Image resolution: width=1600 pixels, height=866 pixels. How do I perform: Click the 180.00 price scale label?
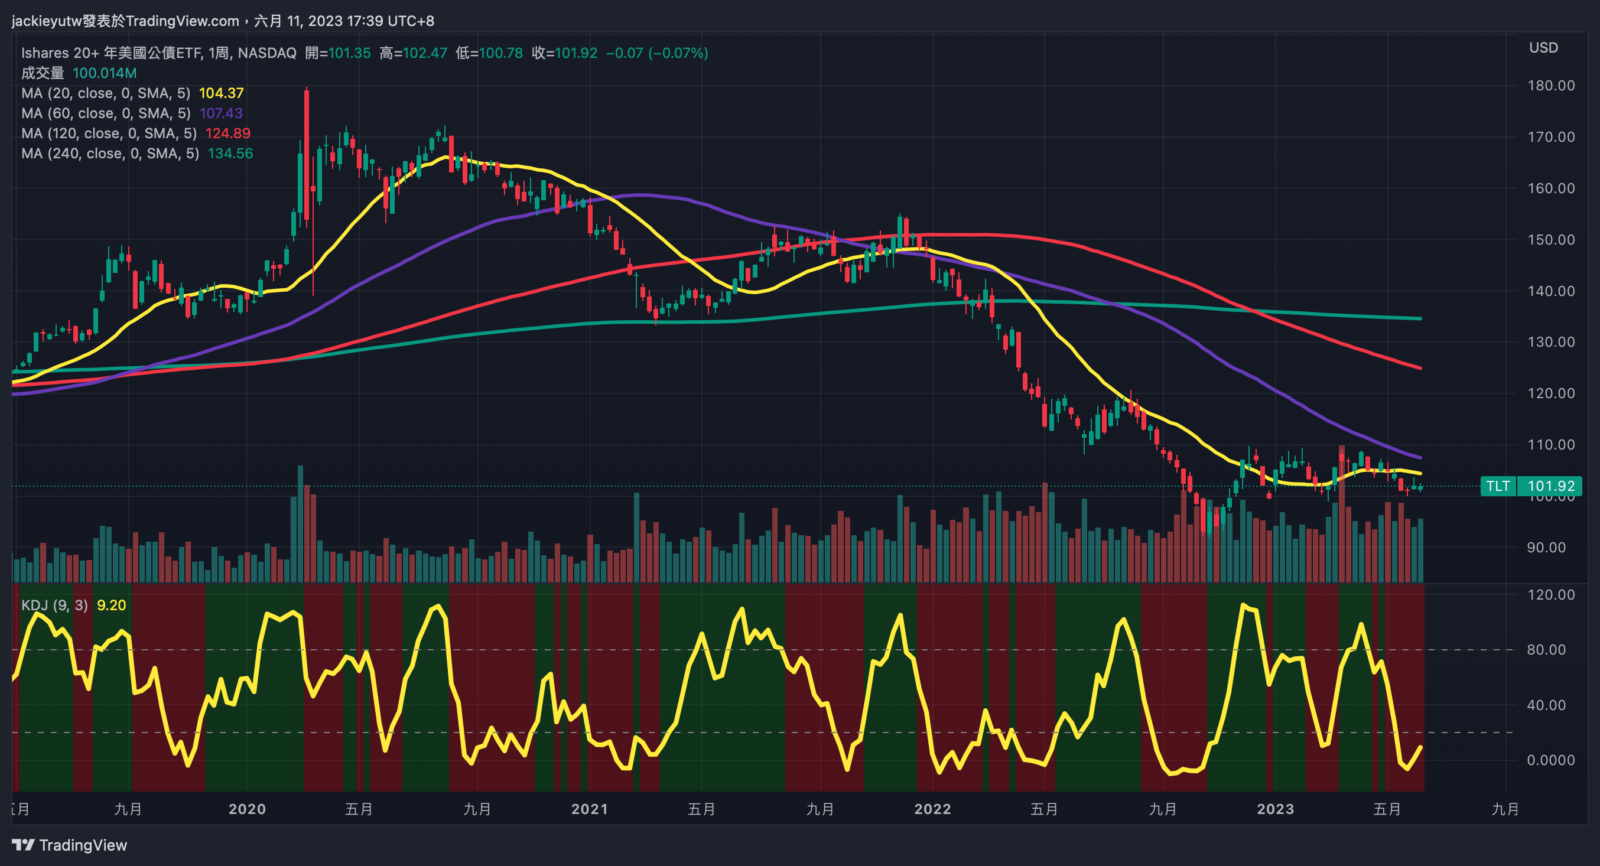[x=1551, y=86]
